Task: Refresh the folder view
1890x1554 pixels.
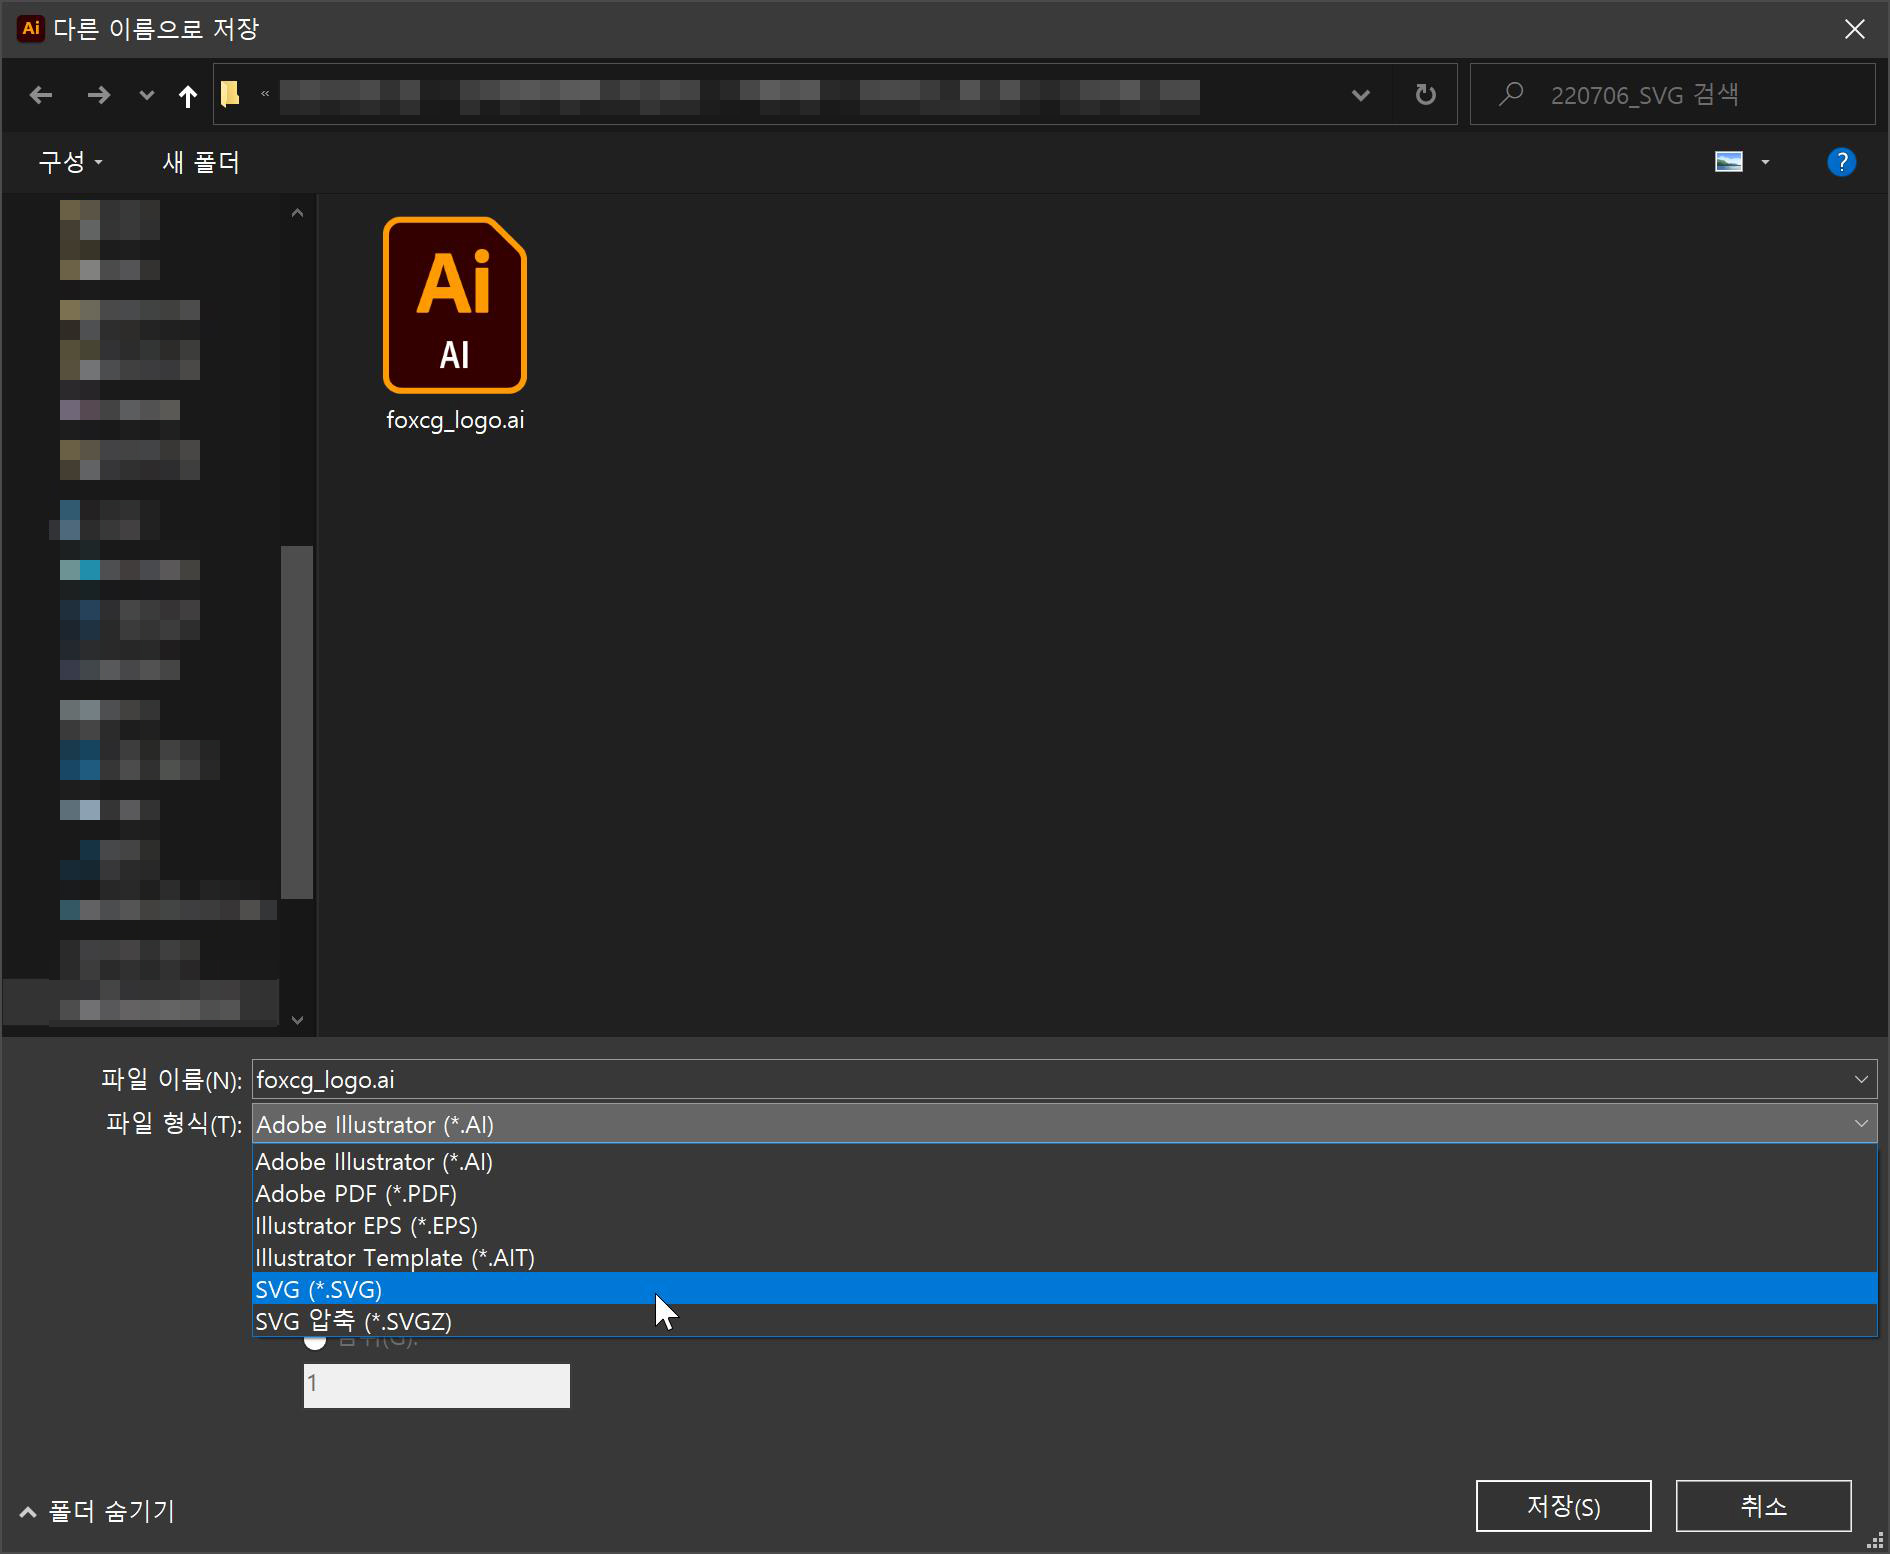Action: (x=1426, y=95)
